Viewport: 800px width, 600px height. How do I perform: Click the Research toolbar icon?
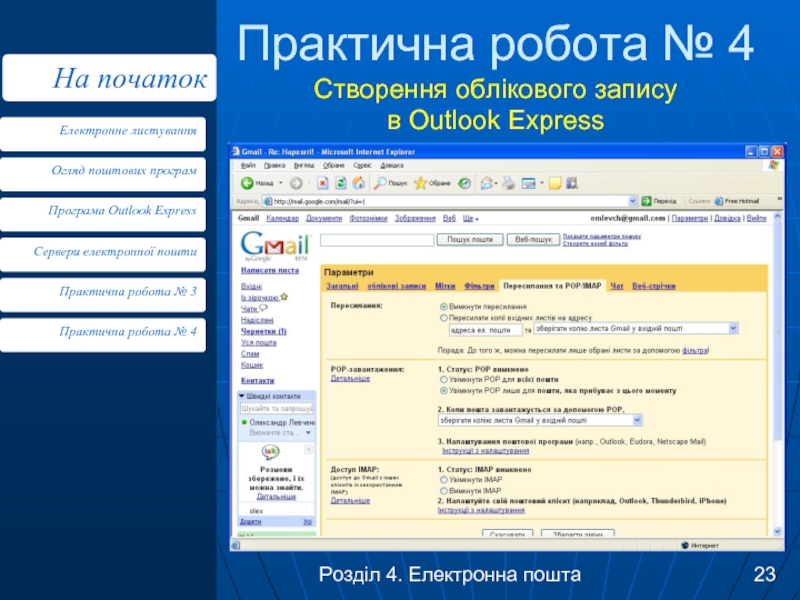pos(572,183)
